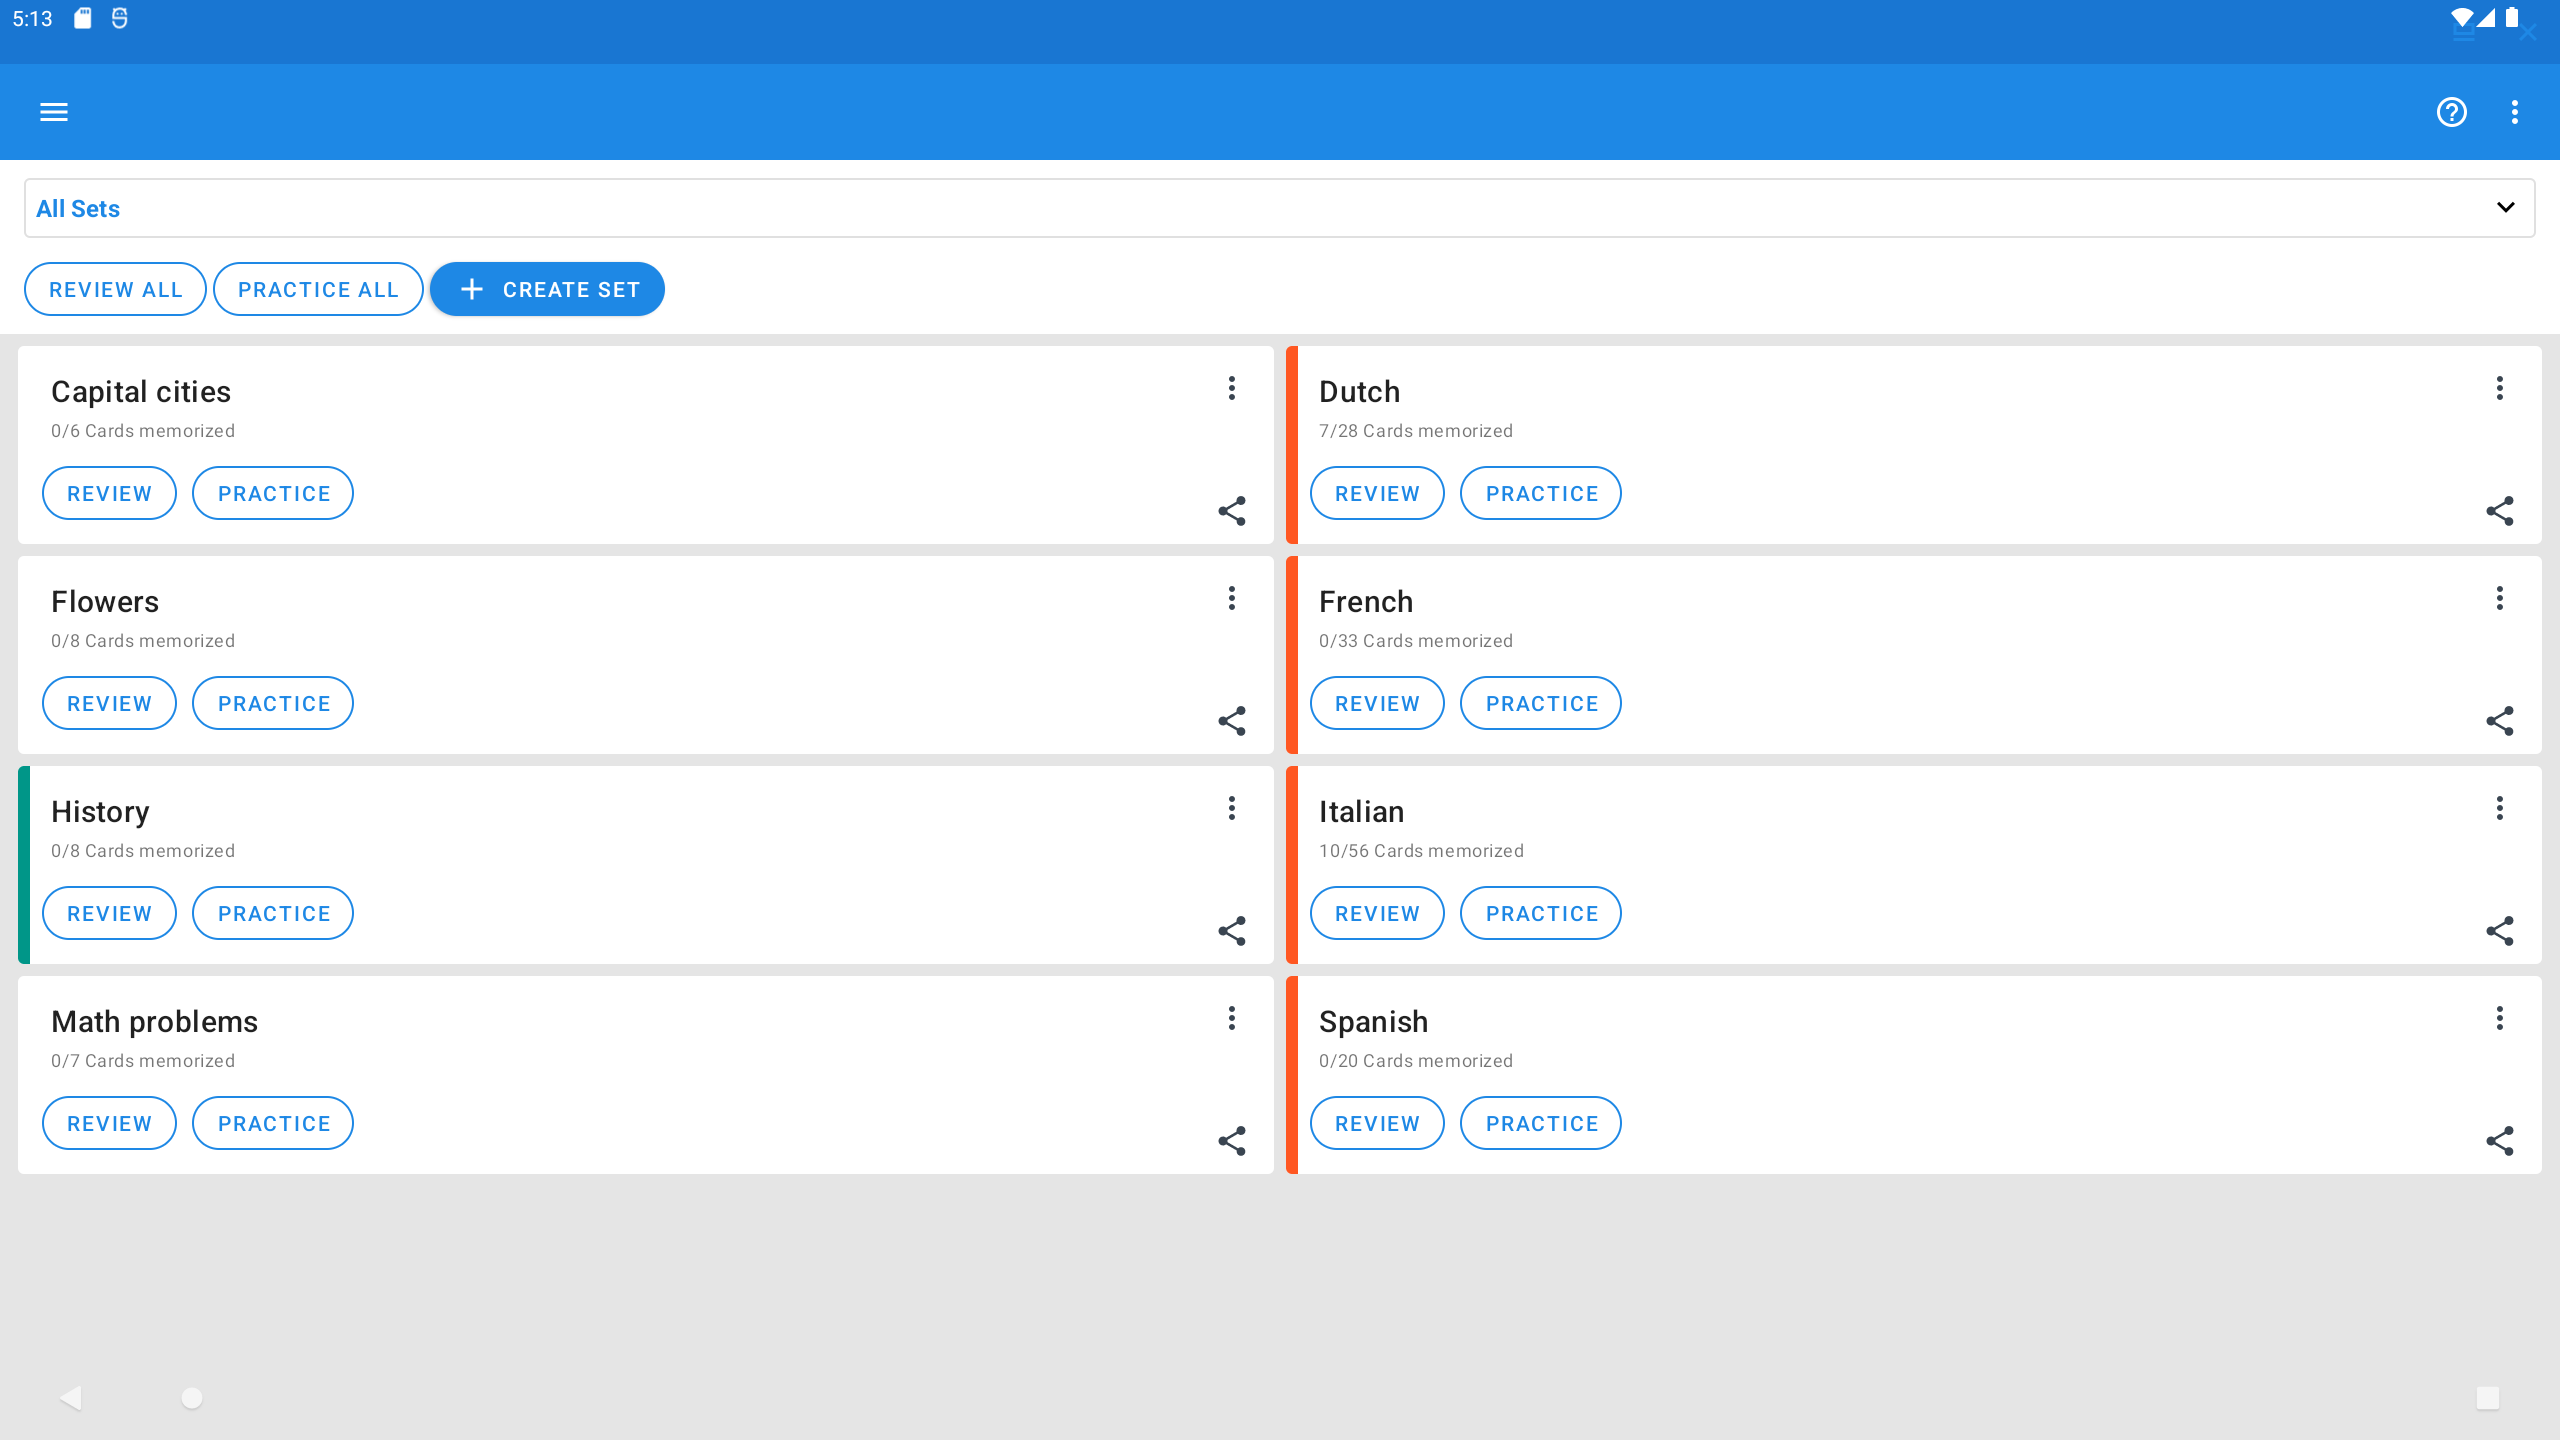Open the History set title
The image size is (2560, 1440).
pyautogui.click(x=100, y=812)
